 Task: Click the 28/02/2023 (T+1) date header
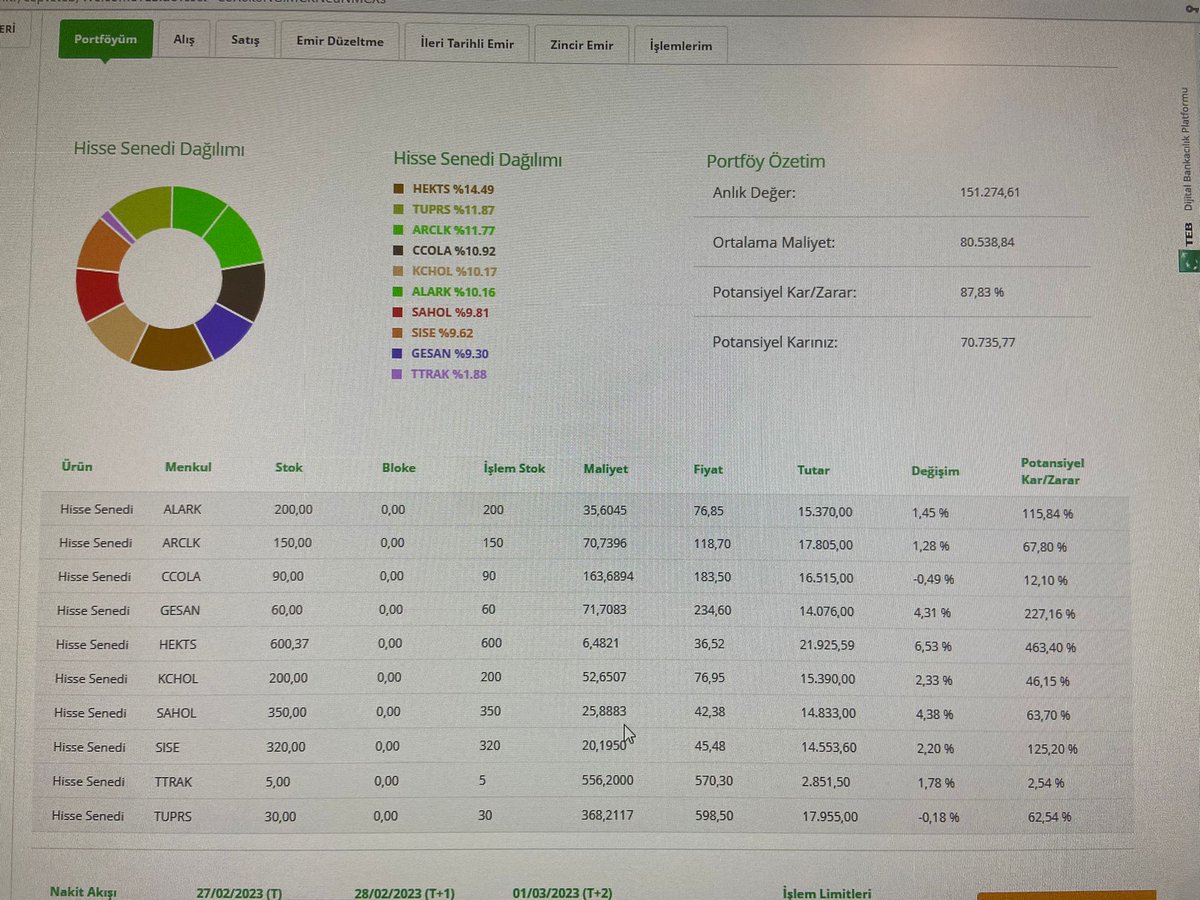click(404, 892)
